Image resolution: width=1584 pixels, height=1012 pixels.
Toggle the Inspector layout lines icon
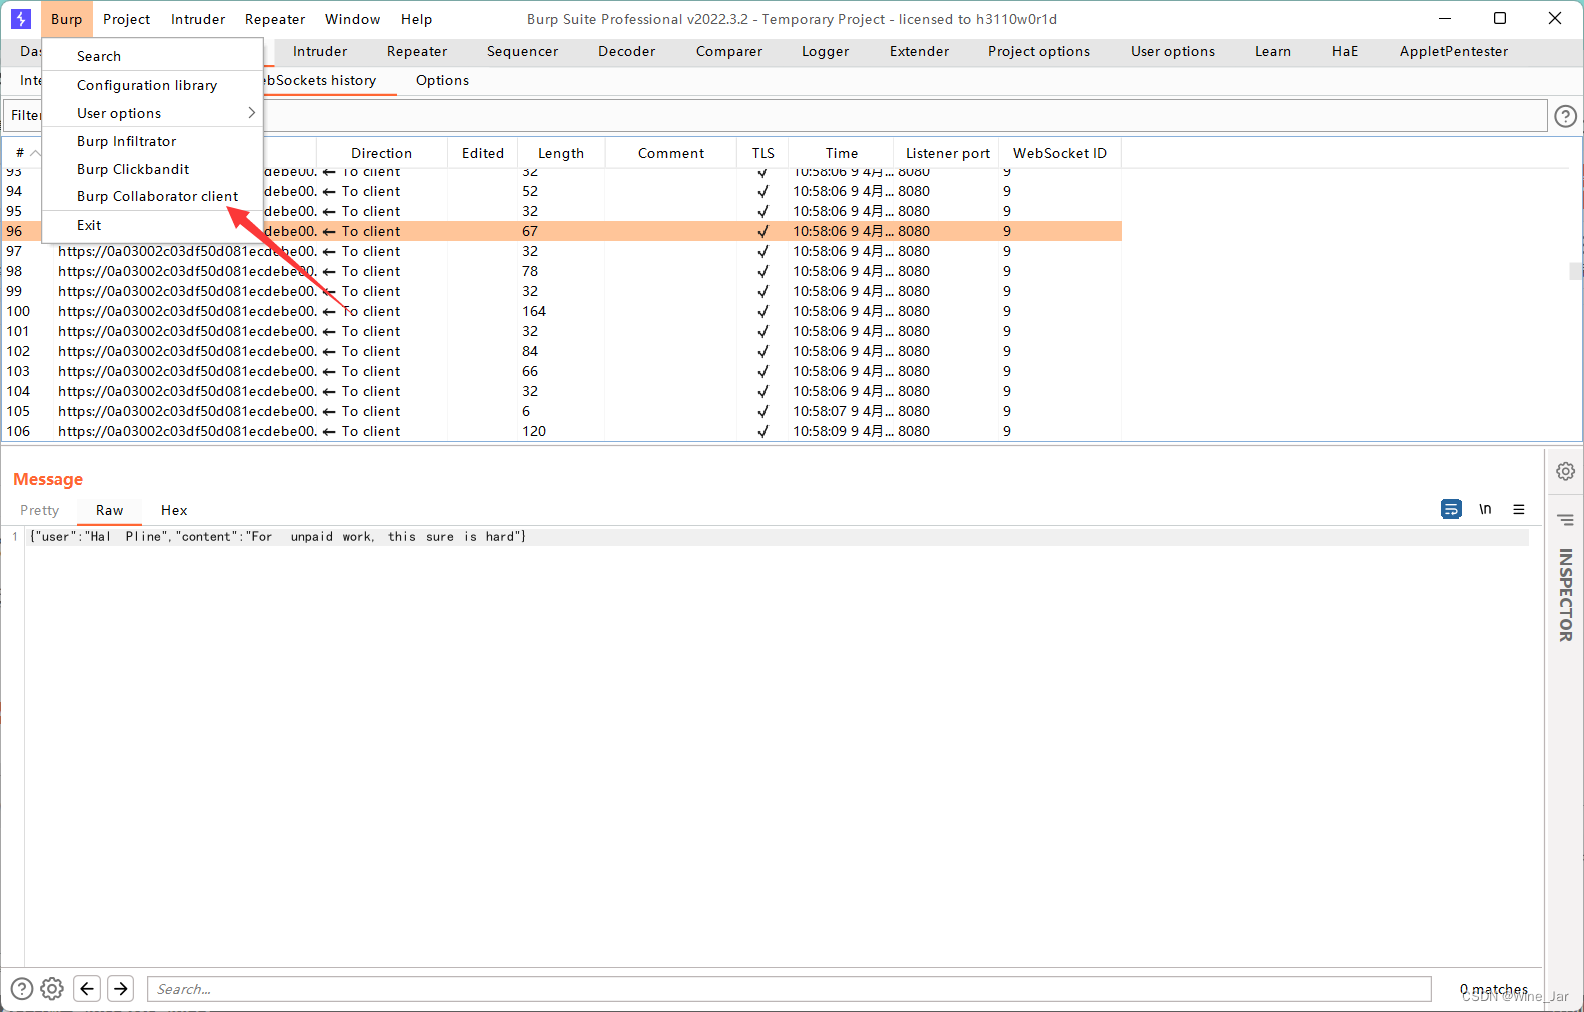pos(1565,519)
